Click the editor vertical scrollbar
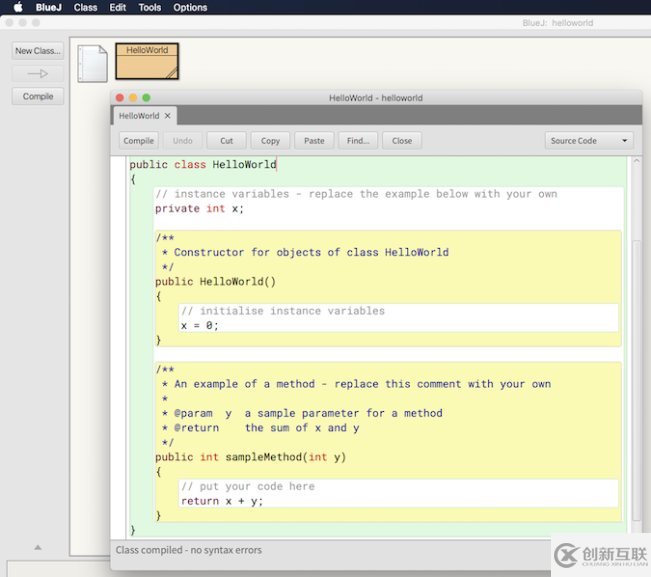 coord(636,380)
